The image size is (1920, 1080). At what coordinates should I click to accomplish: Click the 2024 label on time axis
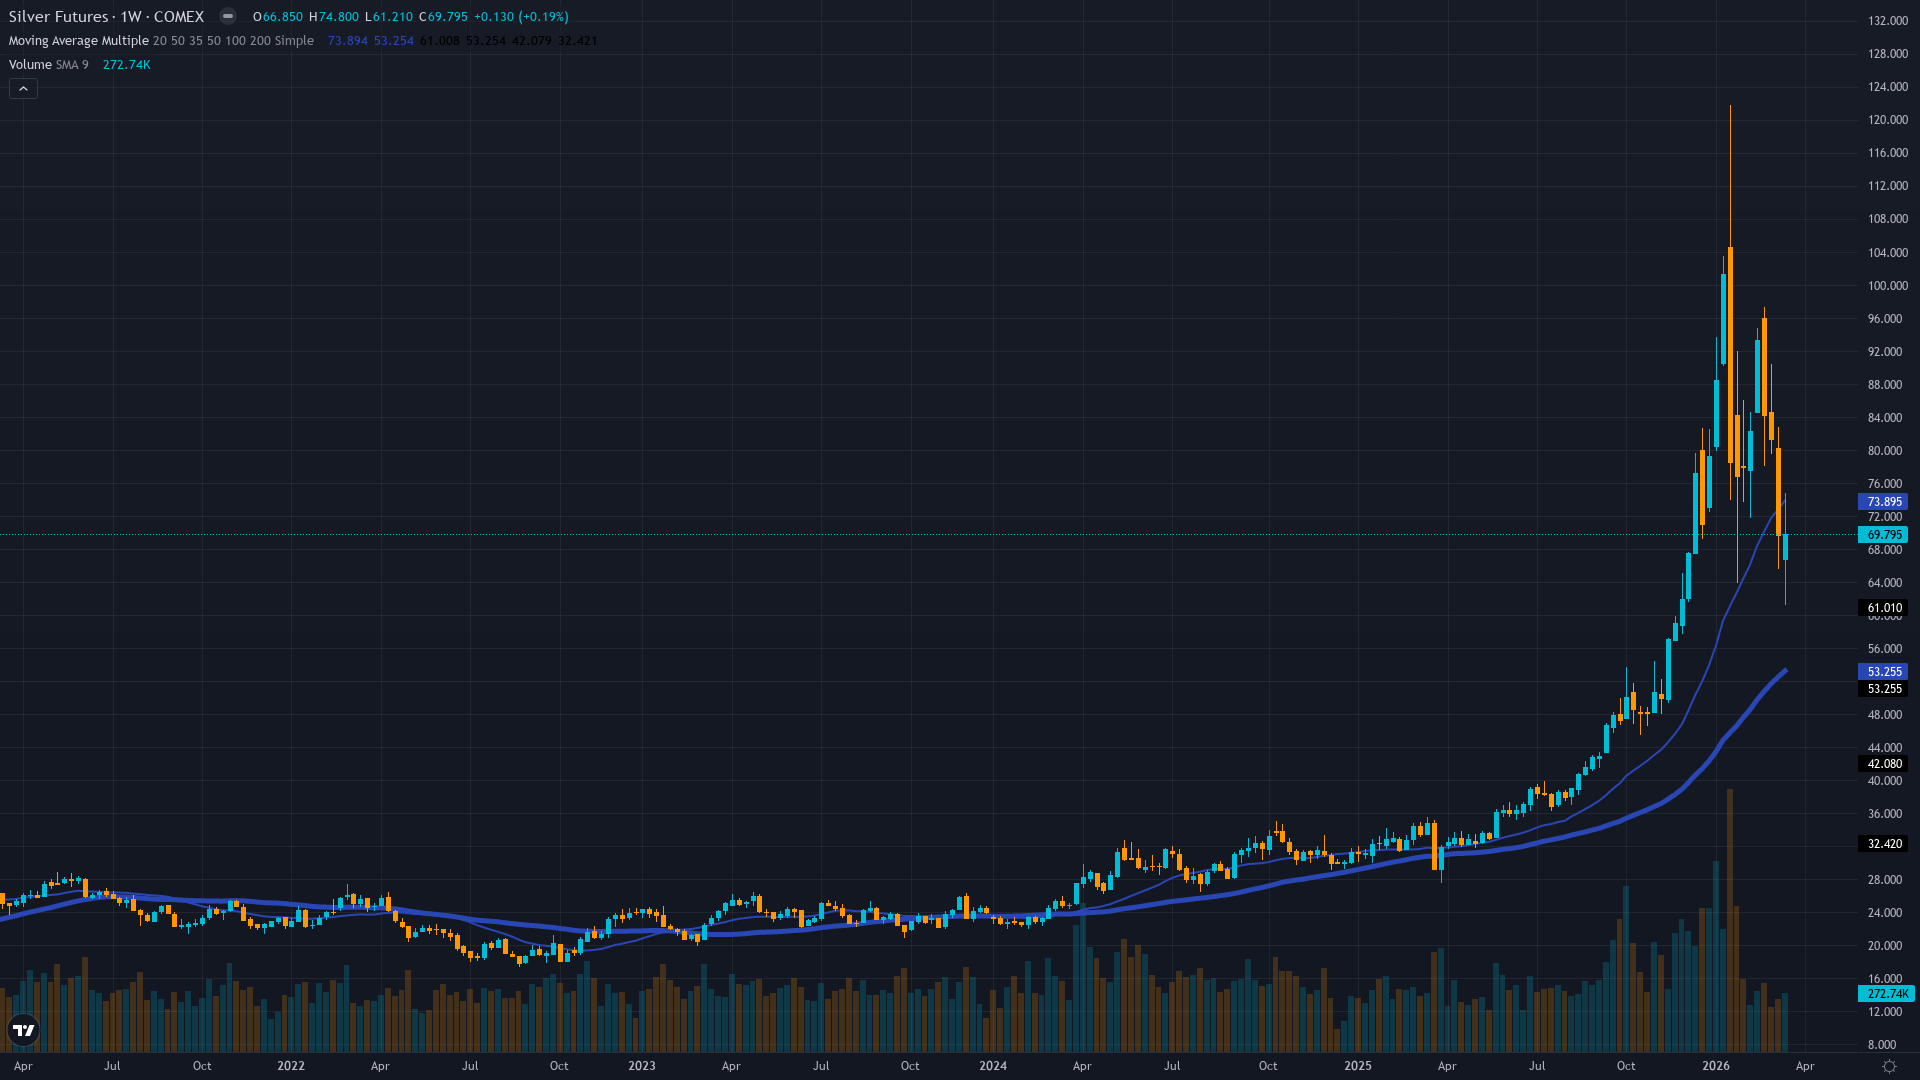click(993, 1066)
